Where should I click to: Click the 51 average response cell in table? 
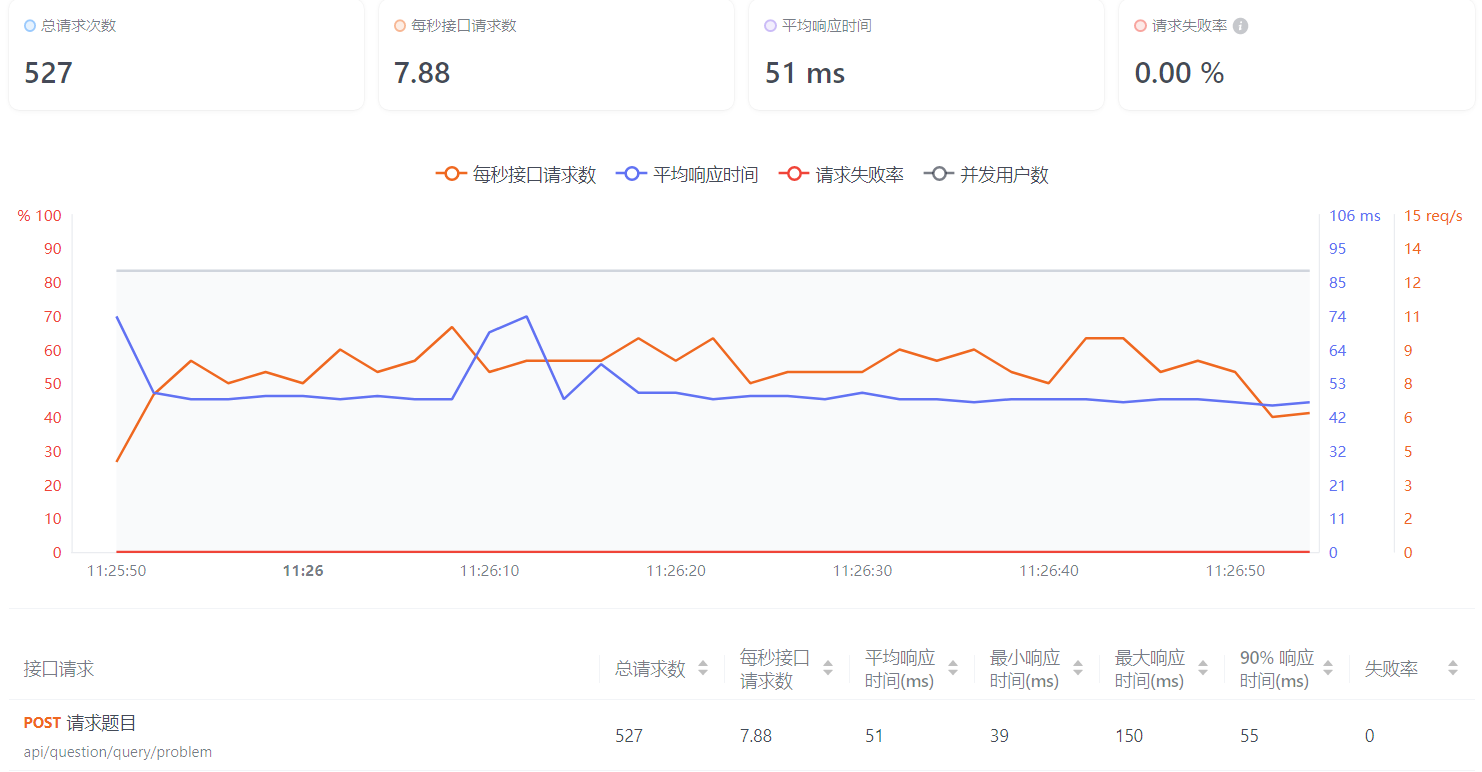874,736
